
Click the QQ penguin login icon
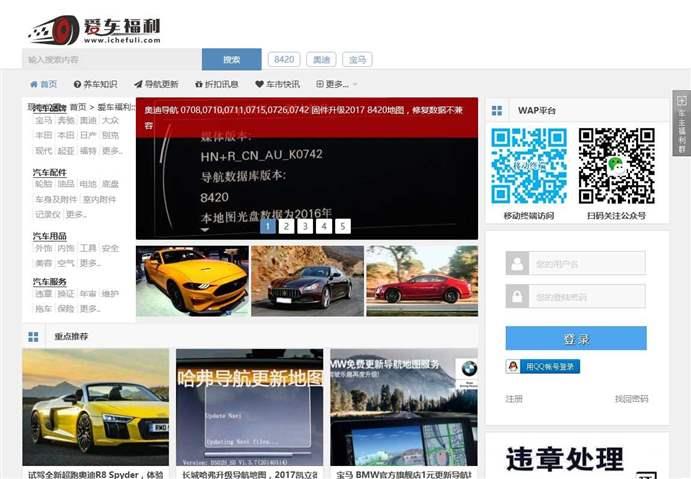(x=513, y=367)
